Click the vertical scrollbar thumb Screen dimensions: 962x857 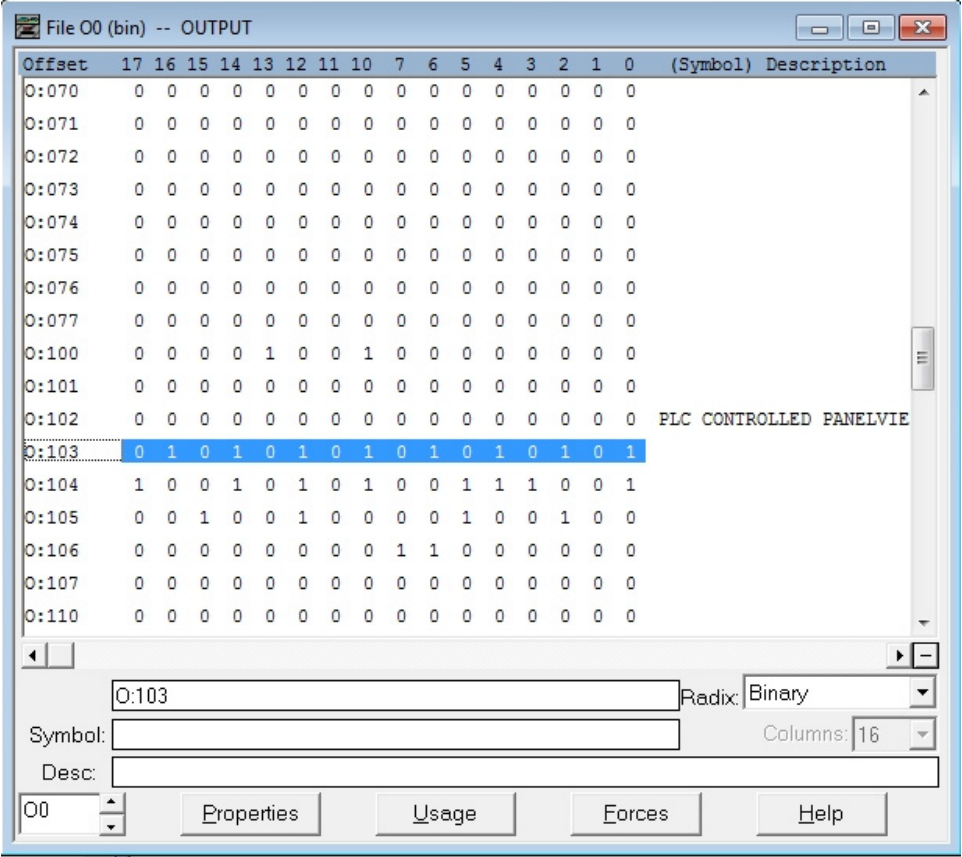click(x=923, y=358)
